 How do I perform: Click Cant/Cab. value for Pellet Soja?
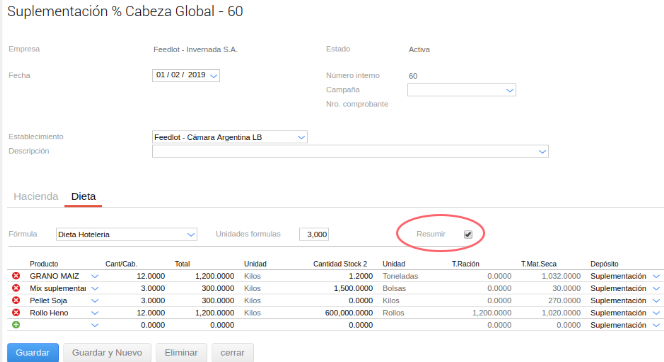click(153, 301)
